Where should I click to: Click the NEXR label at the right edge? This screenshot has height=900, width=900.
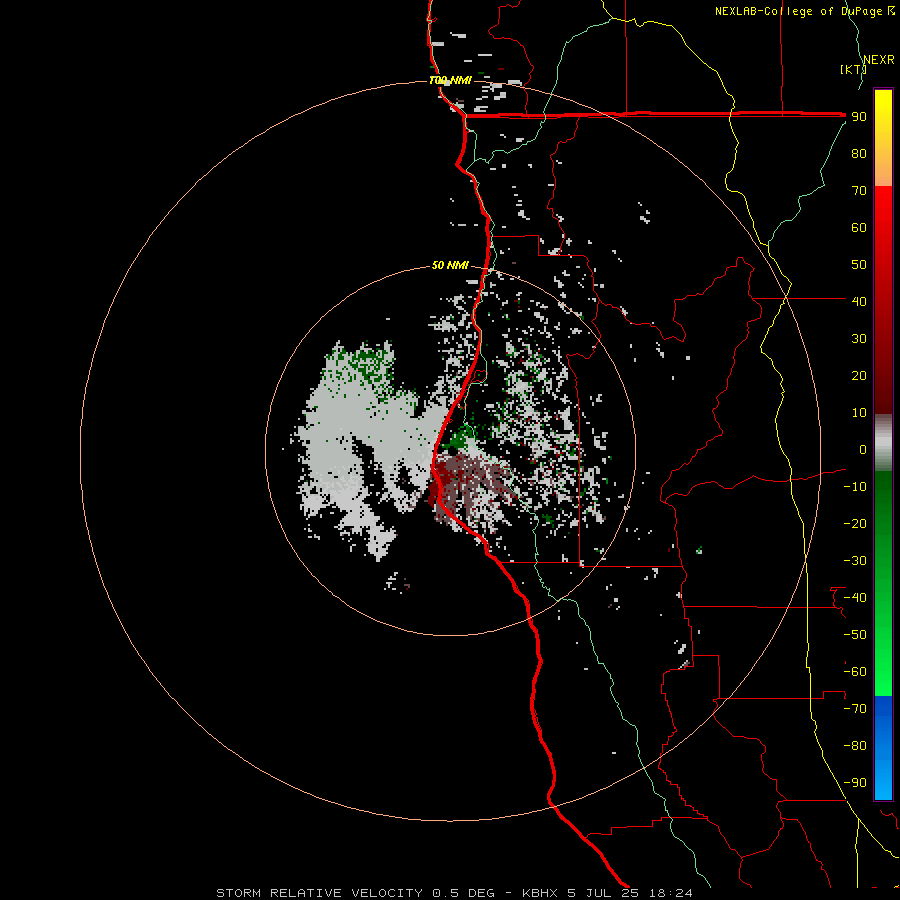click(879, 60)
